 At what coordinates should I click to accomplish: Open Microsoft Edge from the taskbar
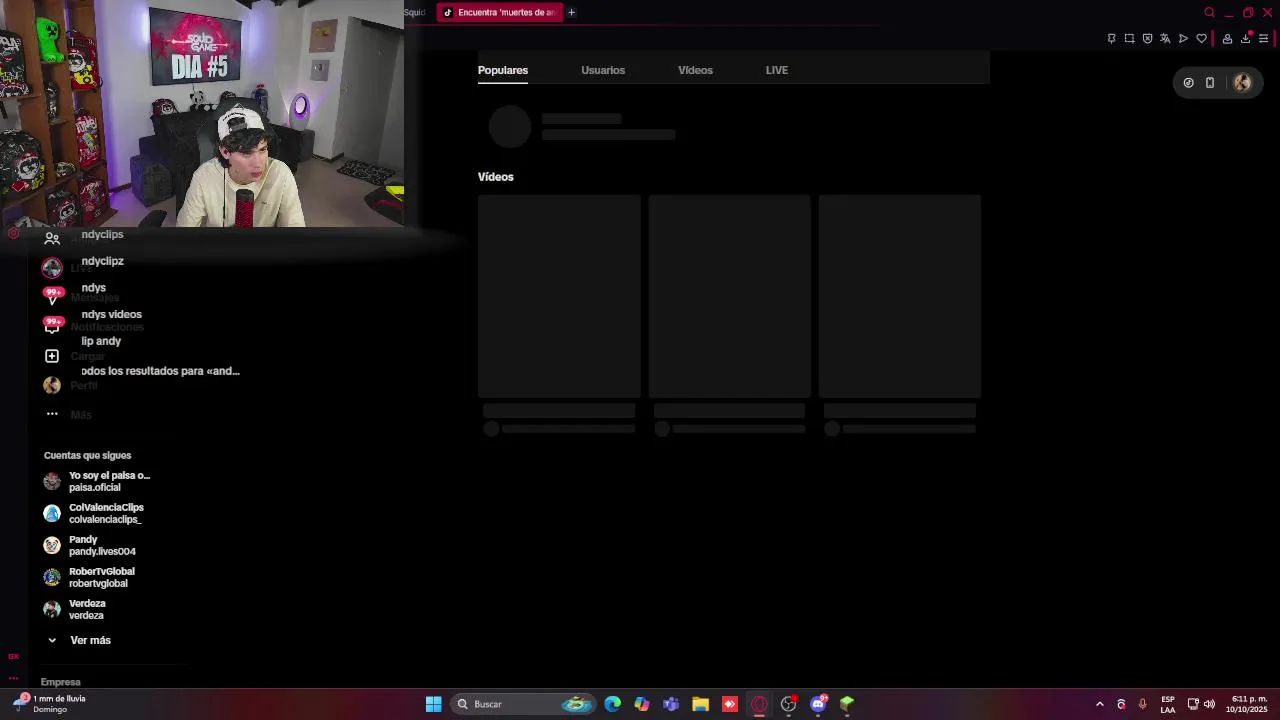612,704
